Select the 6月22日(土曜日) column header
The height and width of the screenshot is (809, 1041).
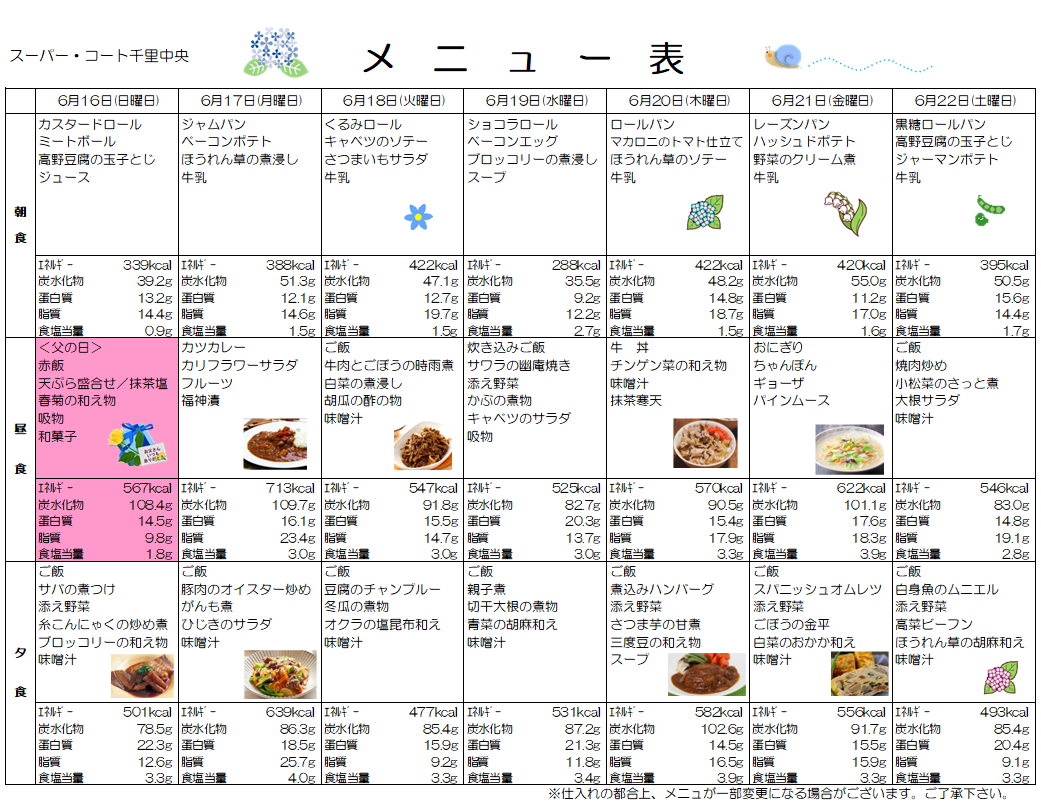964,101
